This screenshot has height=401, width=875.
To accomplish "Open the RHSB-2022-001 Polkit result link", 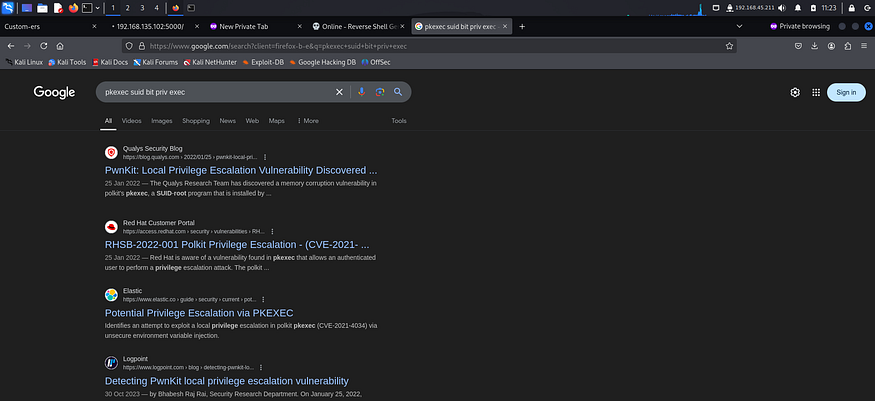I will click(x=237, y=245).
